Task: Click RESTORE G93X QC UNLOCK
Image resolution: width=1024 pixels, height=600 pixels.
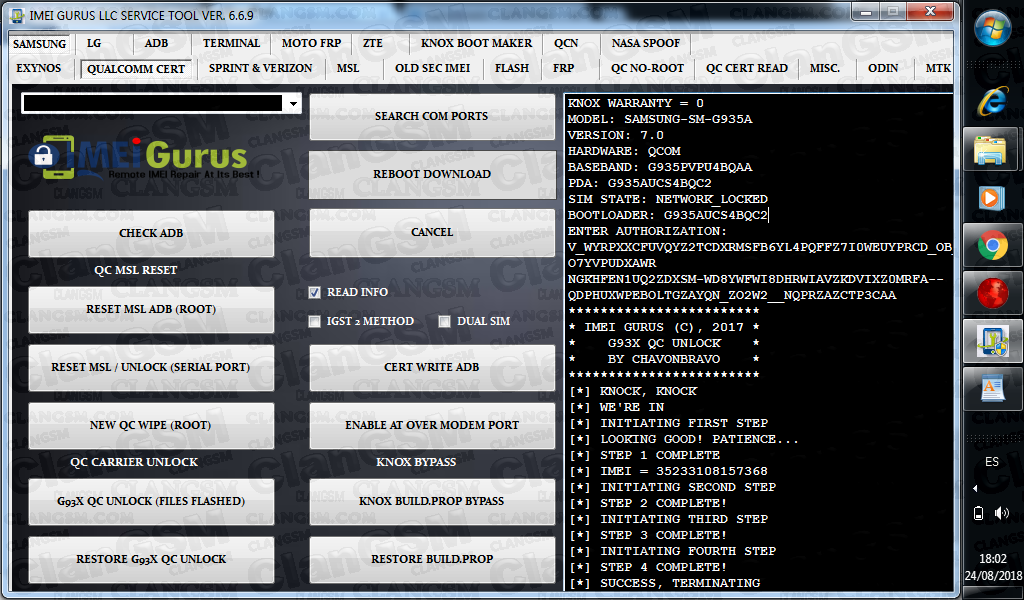Action: point(151,560)
